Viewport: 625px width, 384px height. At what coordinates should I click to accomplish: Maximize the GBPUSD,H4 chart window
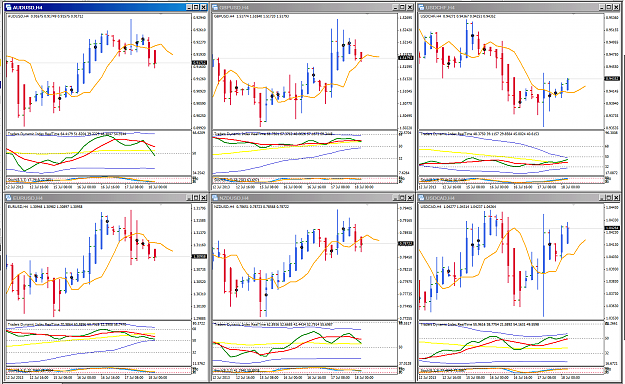[x=403, y=7]
